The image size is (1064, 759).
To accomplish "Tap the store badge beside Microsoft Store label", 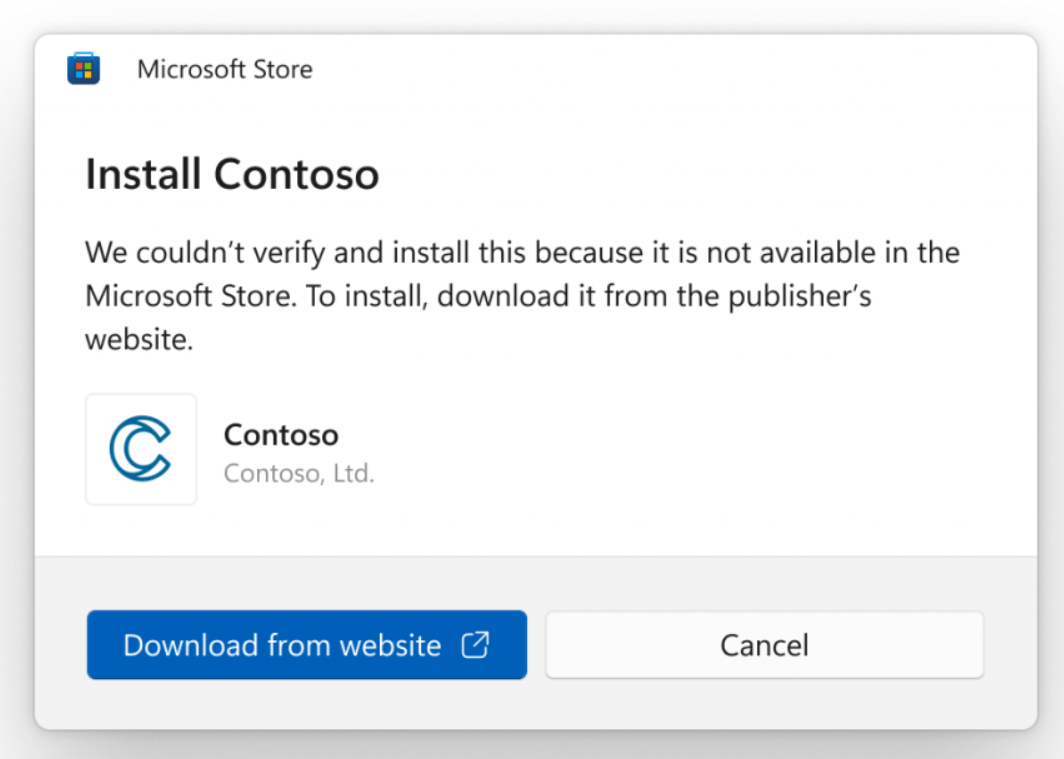I will click(x=84, y=68).
